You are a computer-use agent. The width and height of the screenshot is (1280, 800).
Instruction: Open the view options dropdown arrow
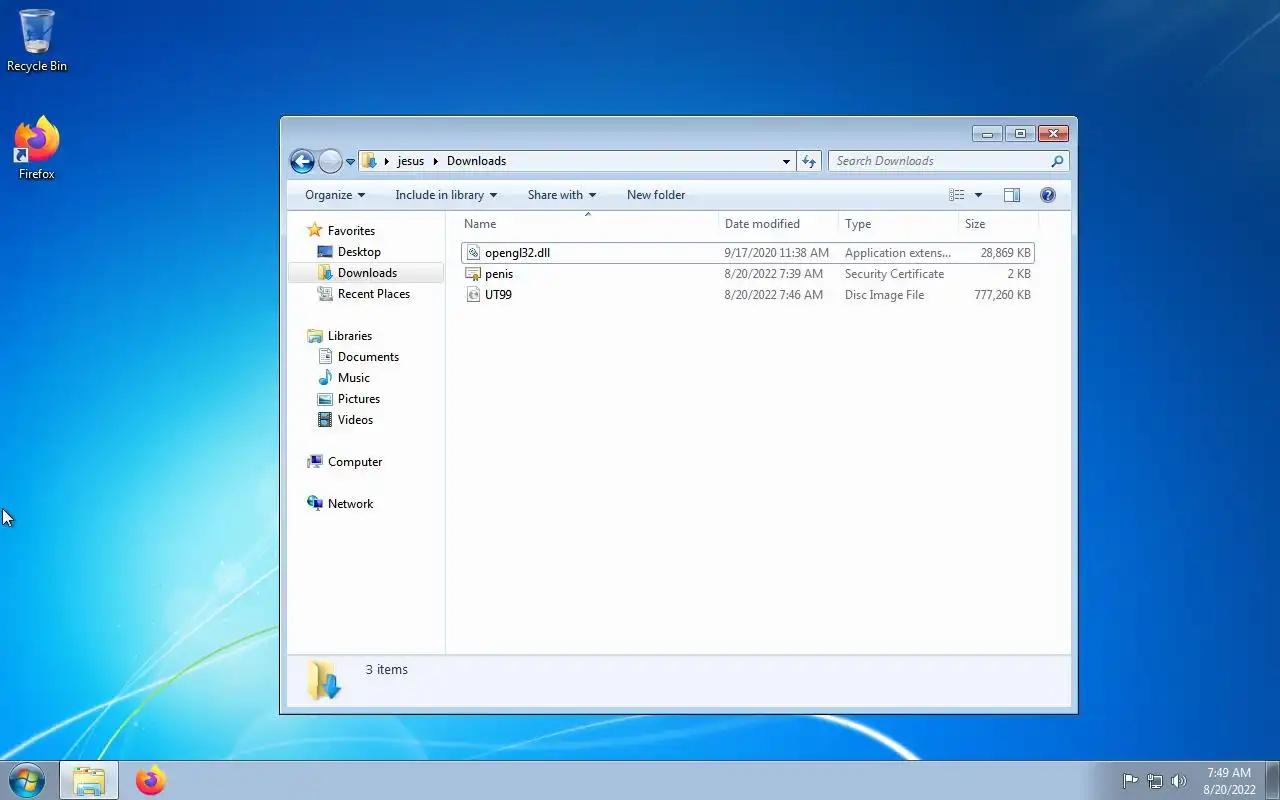[978, 195]
